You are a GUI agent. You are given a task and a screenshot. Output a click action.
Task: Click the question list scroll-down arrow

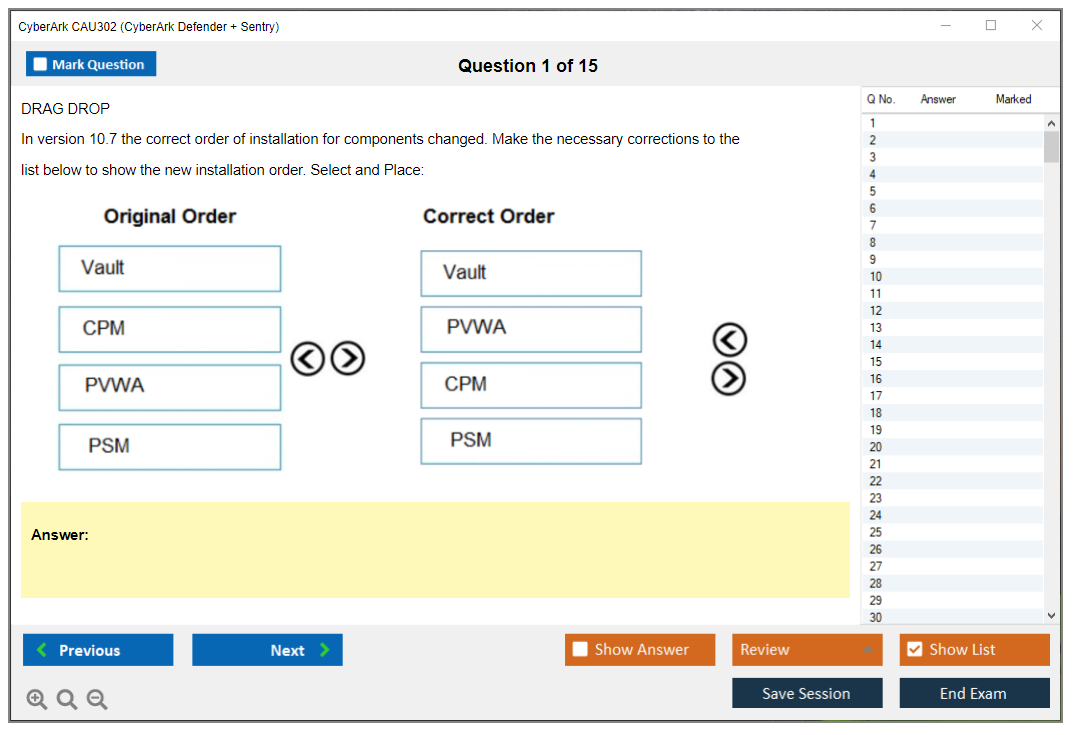point(1051,616)
